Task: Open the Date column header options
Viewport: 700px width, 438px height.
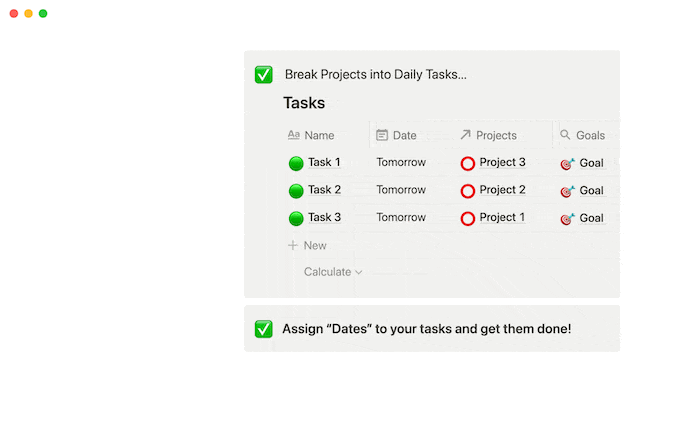Action: 396,135
